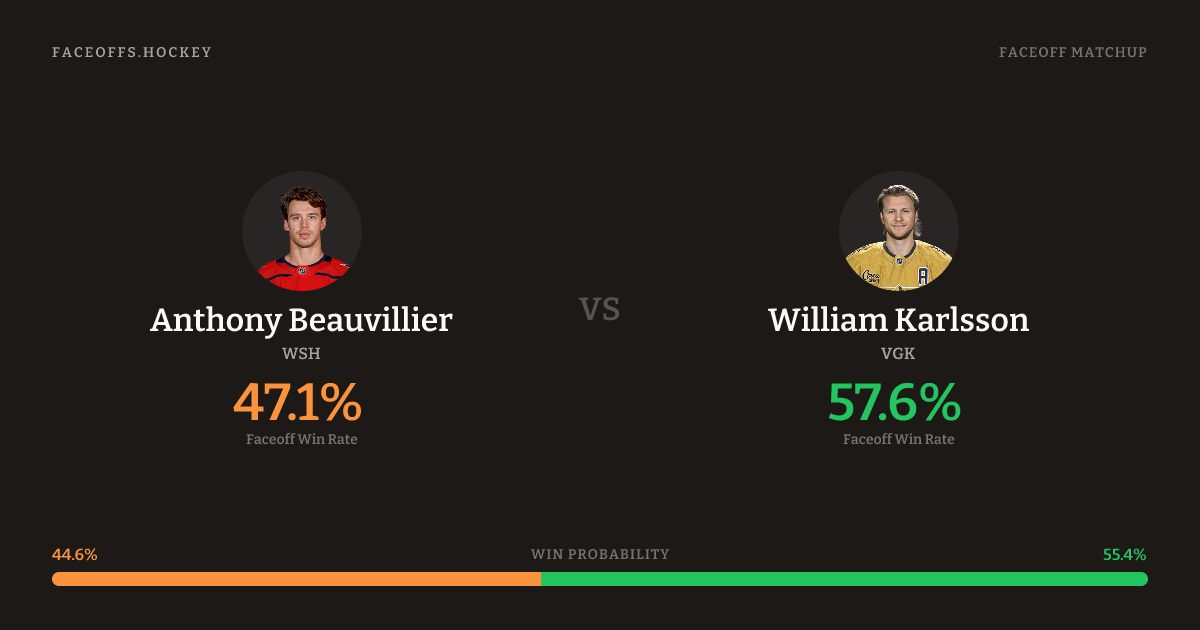Image resolution: width=1200 pixels, height=630 pixels.
Task: Click the 55.4% win probability value
Action: pos(1124,554)
